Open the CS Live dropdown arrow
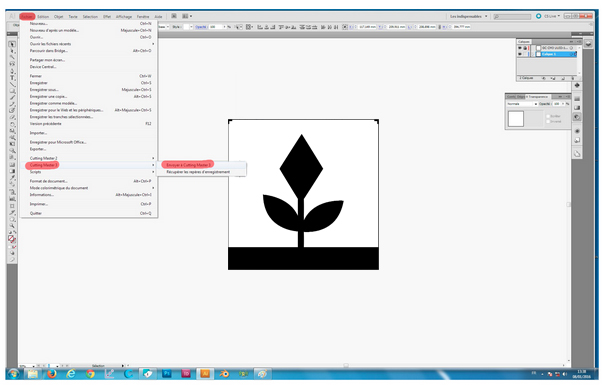 (559, 16)
